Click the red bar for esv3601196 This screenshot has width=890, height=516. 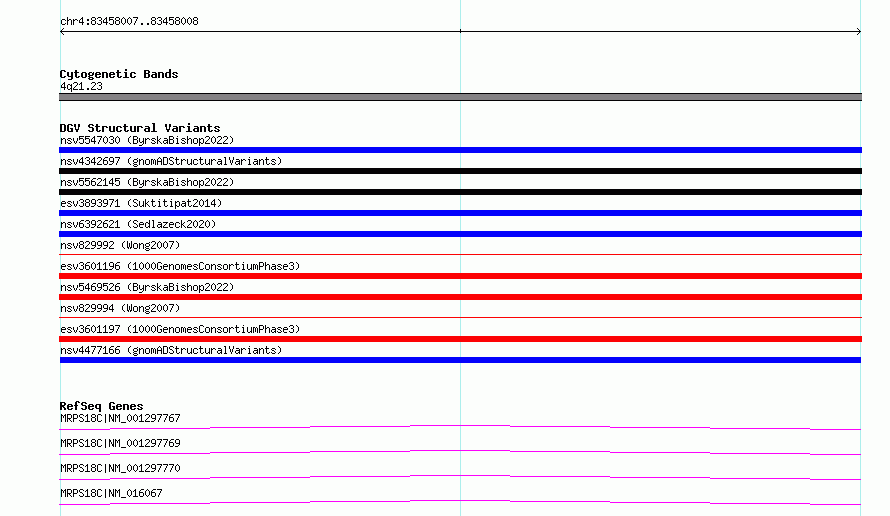(x=460, y=276)
